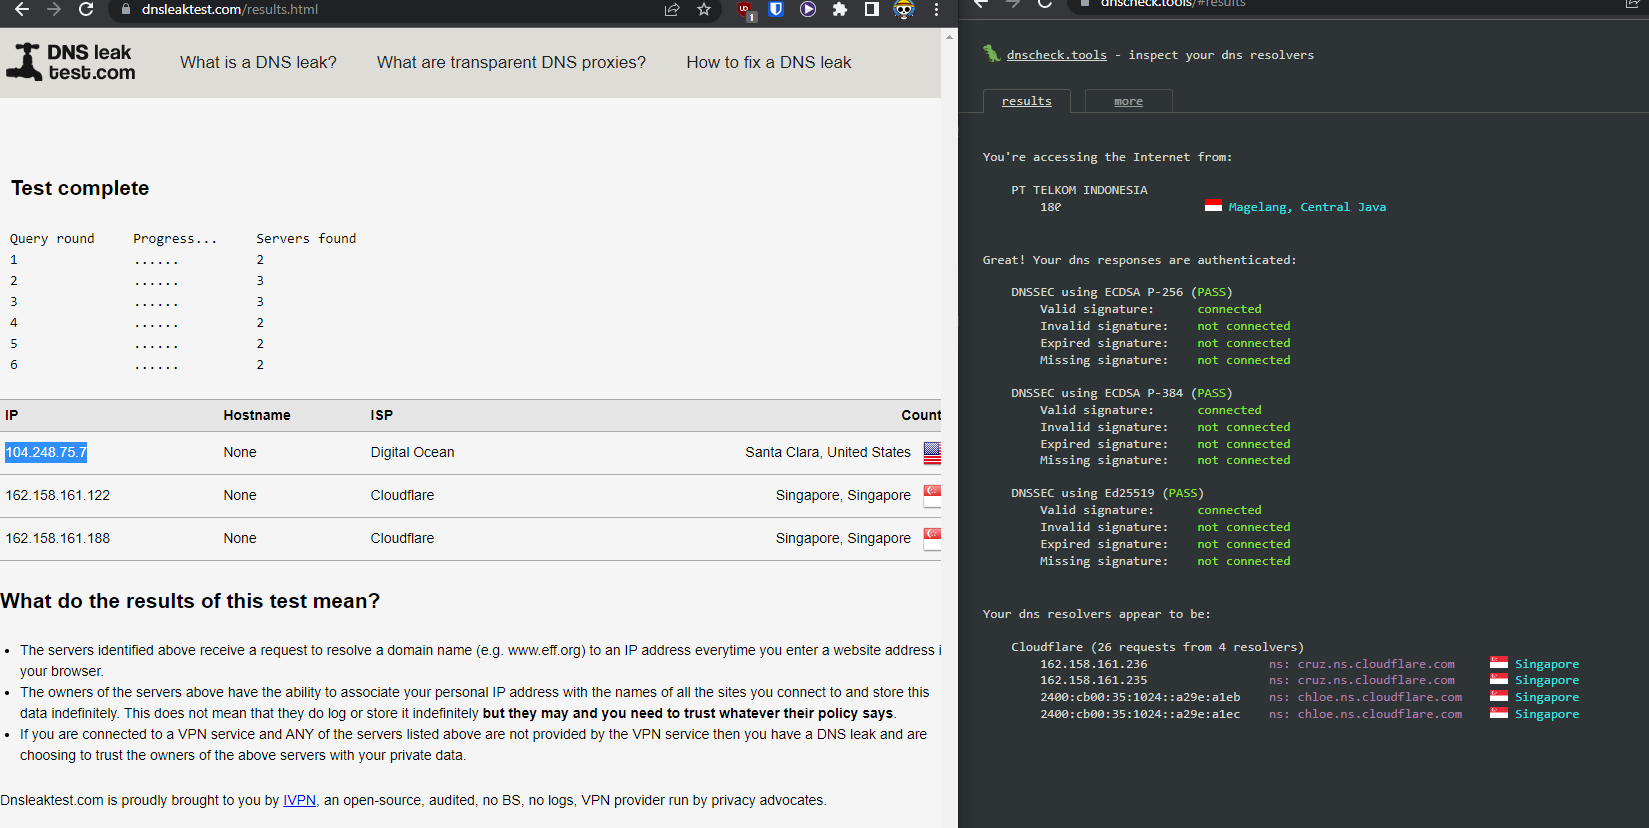Click the IP 162.158.161.188 cell
This screenshot has height=828, width=1649.
(58, 538)
